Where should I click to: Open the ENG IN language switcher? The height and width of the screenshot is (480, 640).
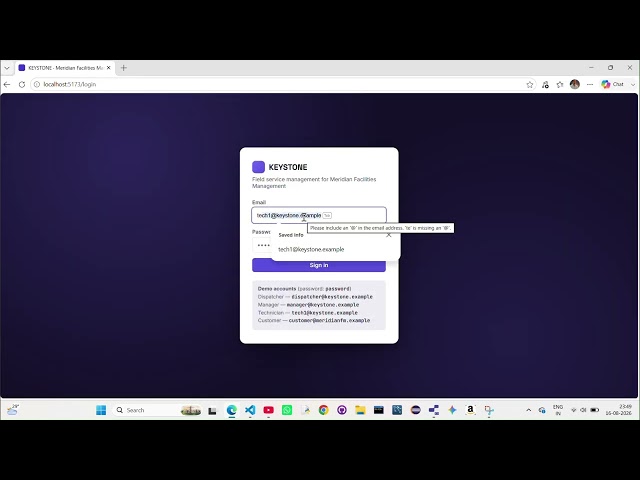558,410
